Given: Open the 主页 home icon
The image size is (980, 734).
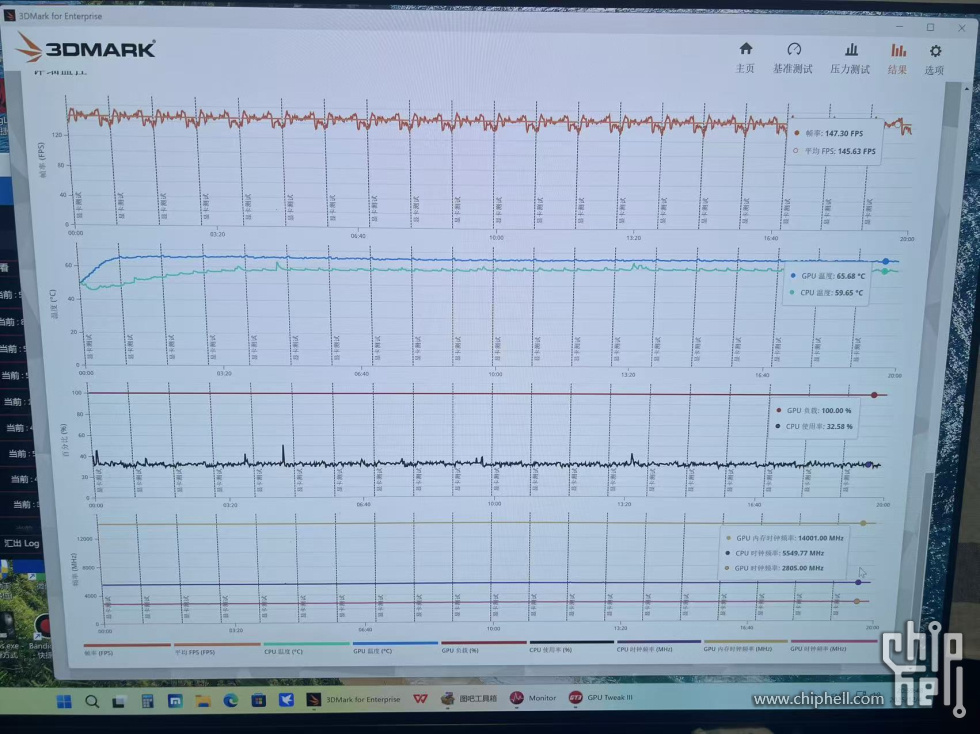Looking at the screenshot, I should tap(745, 49).
